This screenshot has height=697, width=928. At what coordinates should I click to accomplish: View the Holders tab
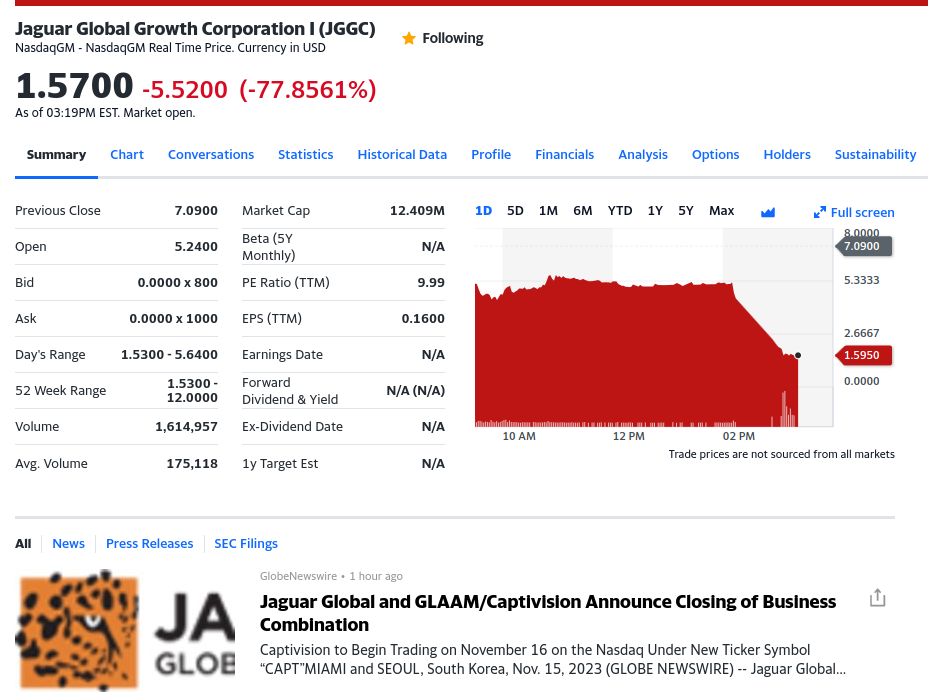[787, 154]
